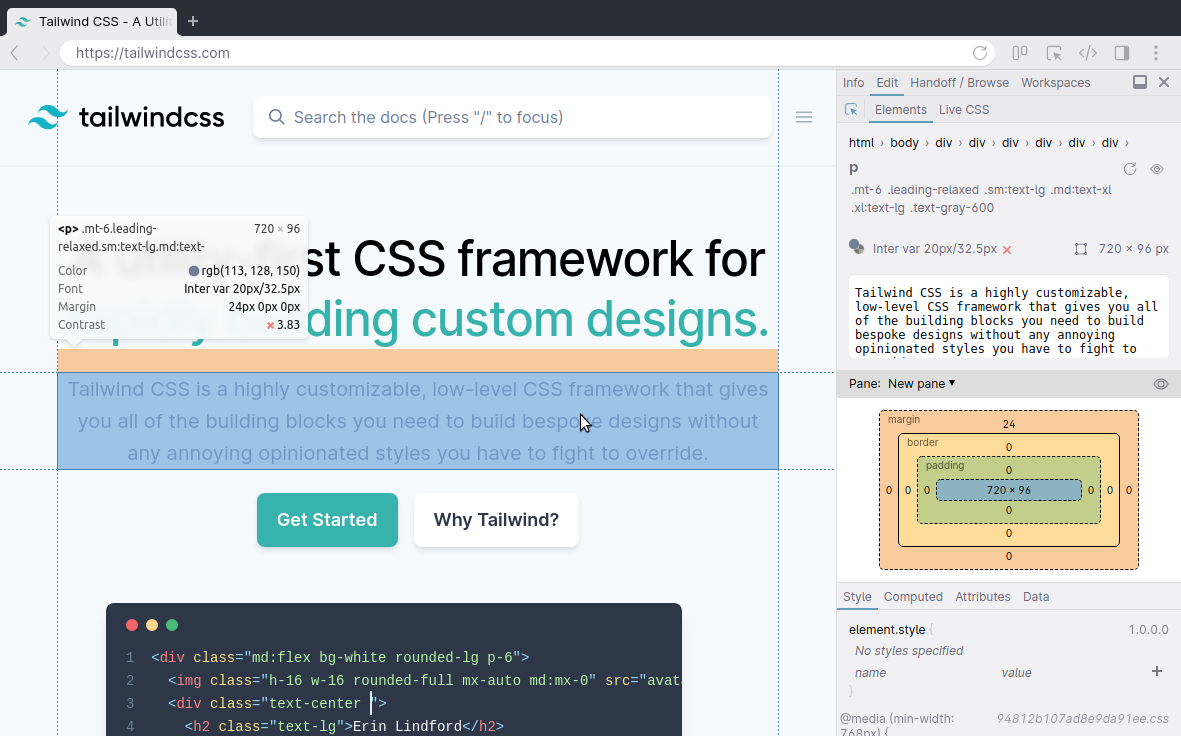The width and height of the screenshot is (1181, 736).
Task: Click the refresh icon next to p element
Action: [1130, 169]
